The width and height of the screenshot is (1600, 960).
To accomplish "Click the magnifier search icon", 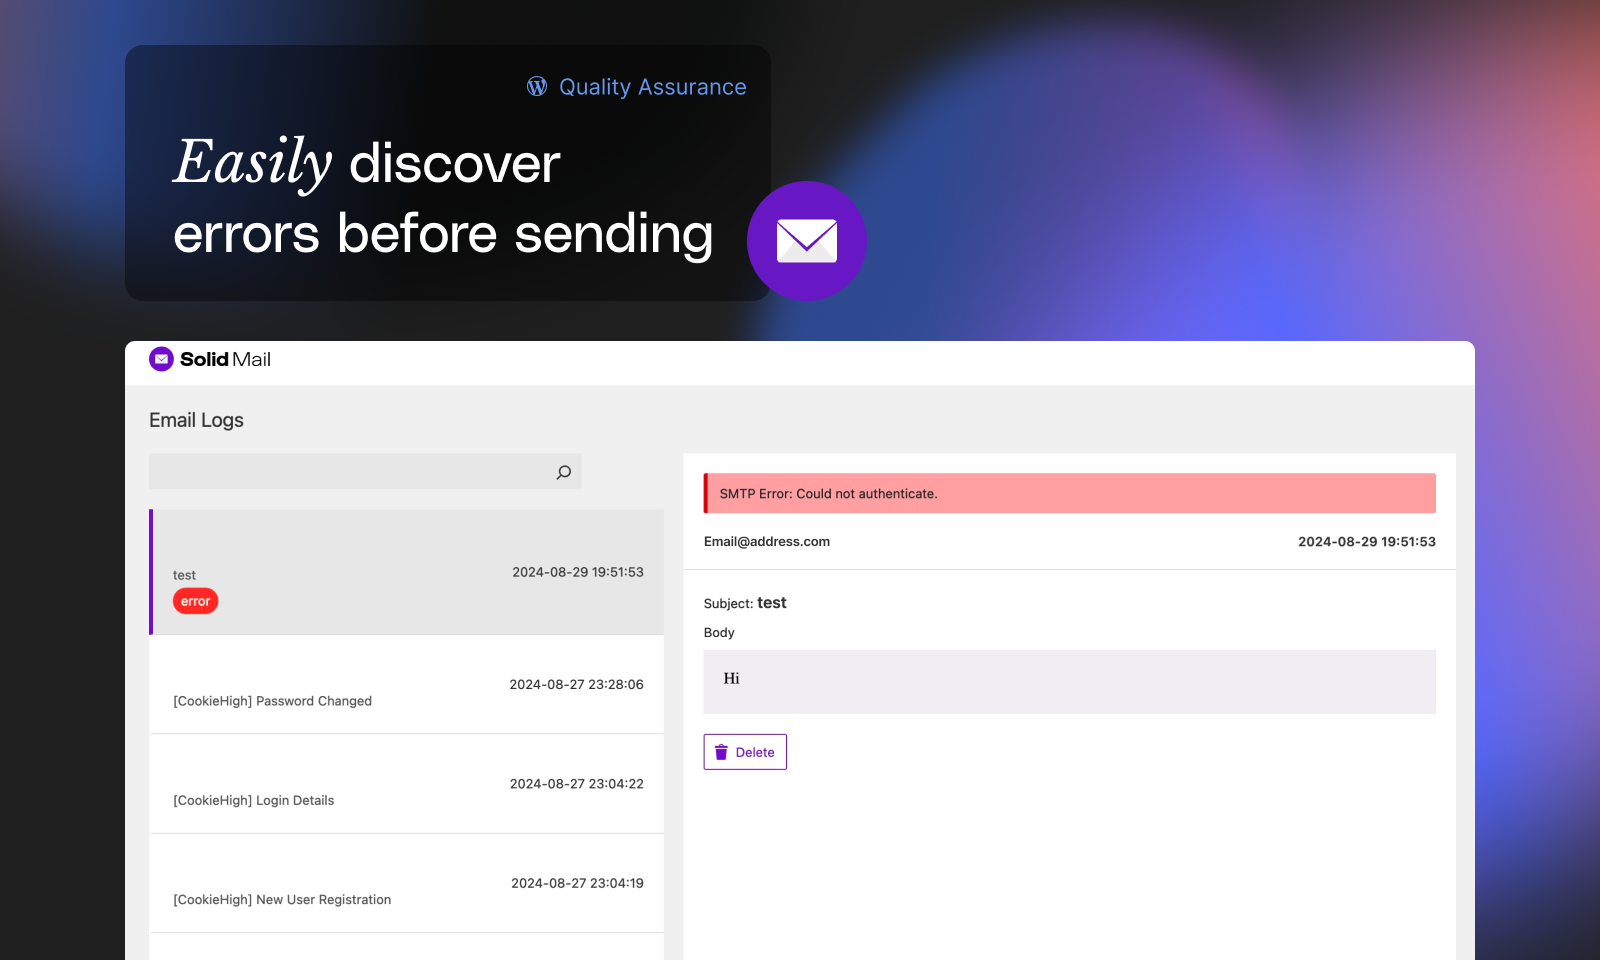I will pyautogui.click(x=564, y=472).
